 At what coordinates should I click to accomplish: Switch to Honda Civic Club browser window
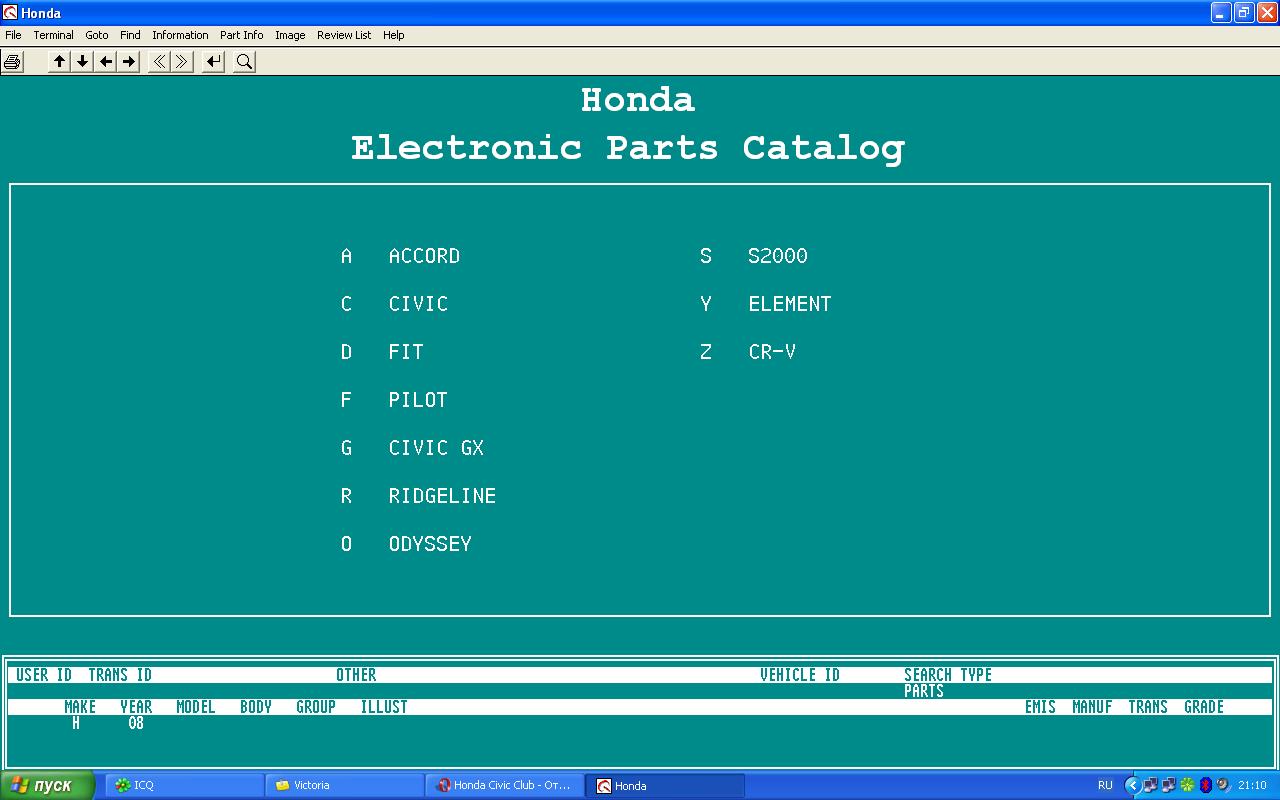tap(504, 785)
